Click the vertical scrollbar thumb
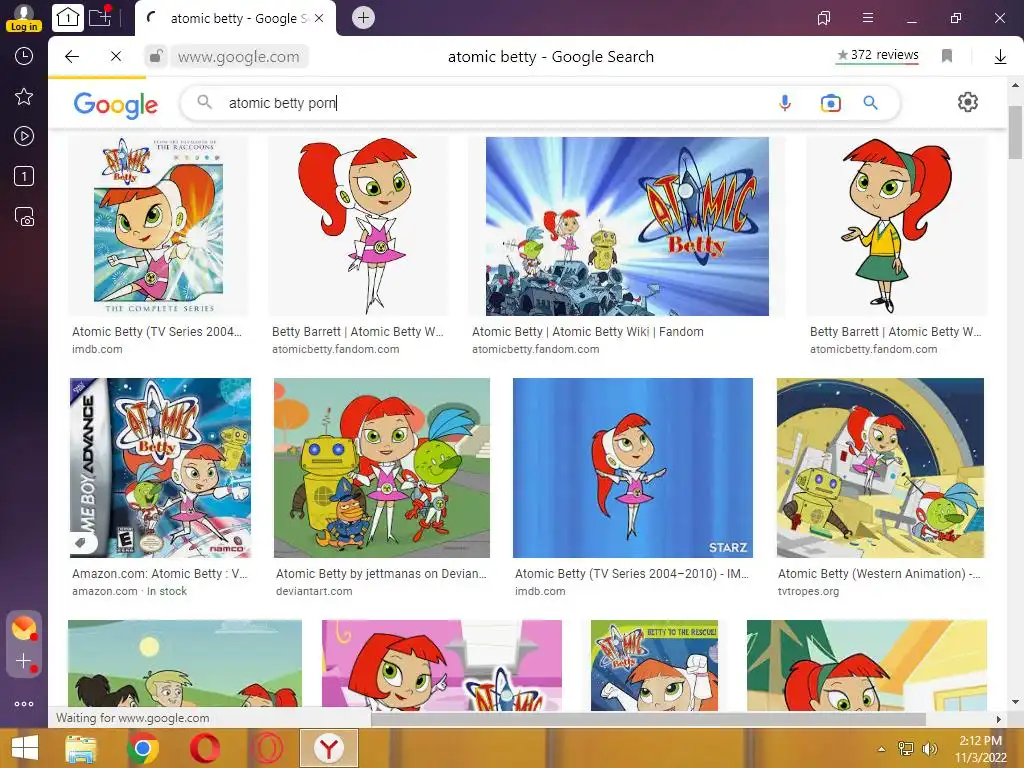1024x768 pixels. (1015, 133)
